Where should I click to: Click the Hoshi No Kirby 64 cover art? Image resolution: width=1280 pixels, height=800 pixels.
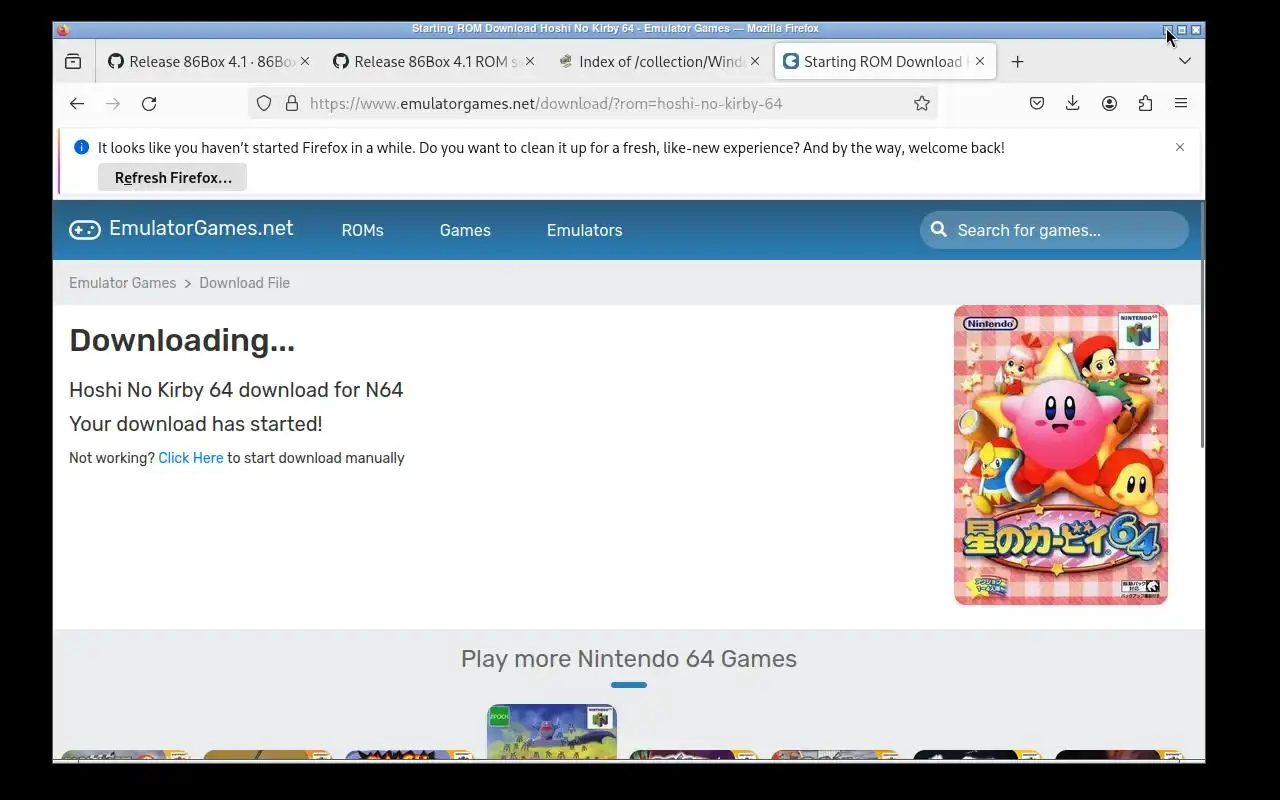click(1061, 455)
